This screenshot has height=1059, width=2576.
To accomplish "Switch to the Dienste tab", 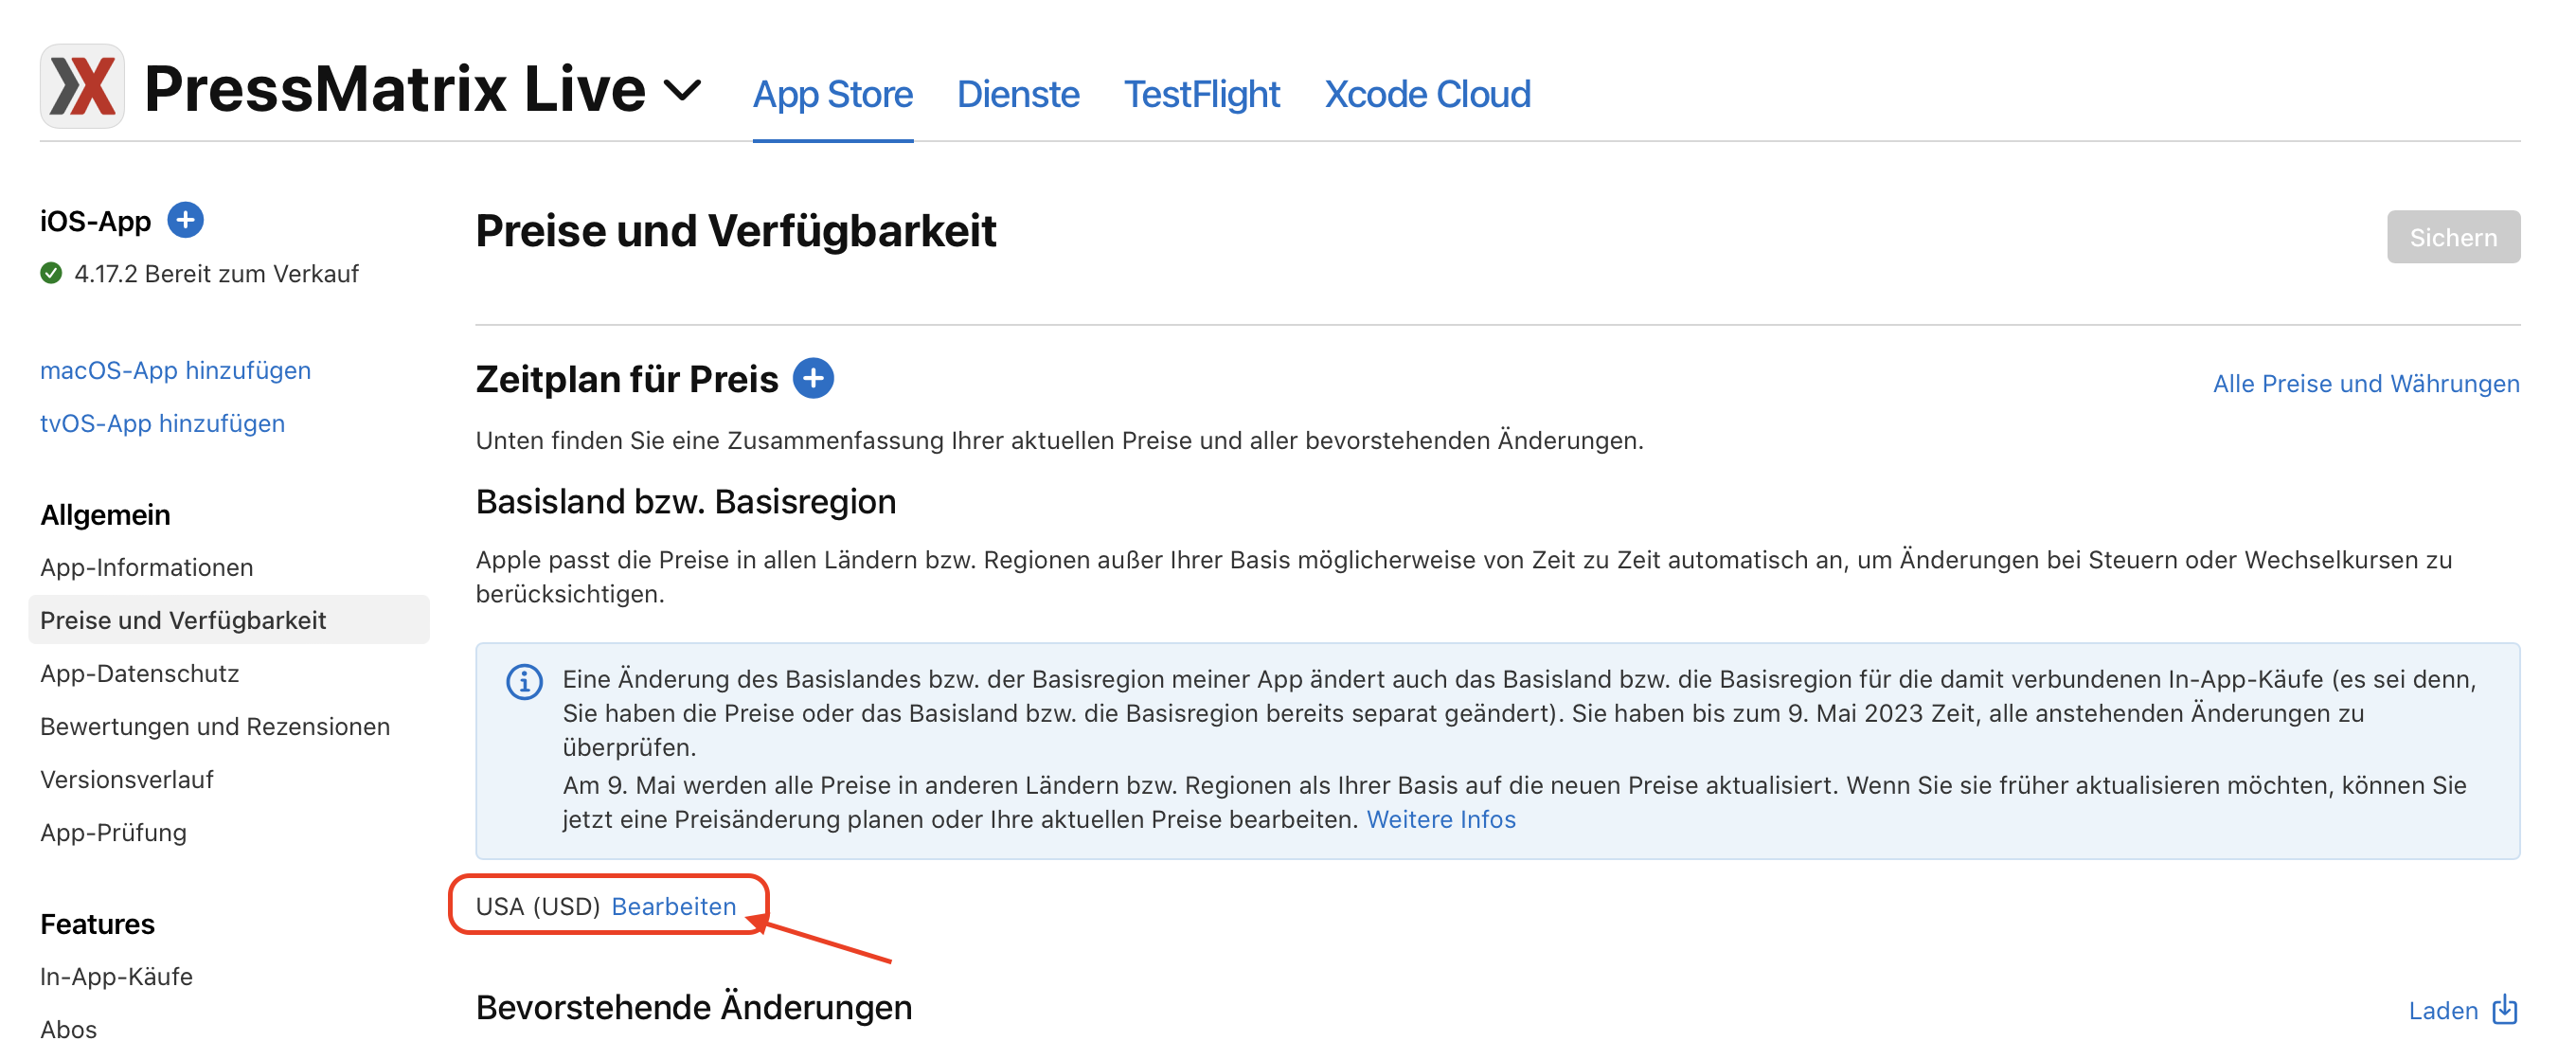I will pos(1018,94).
